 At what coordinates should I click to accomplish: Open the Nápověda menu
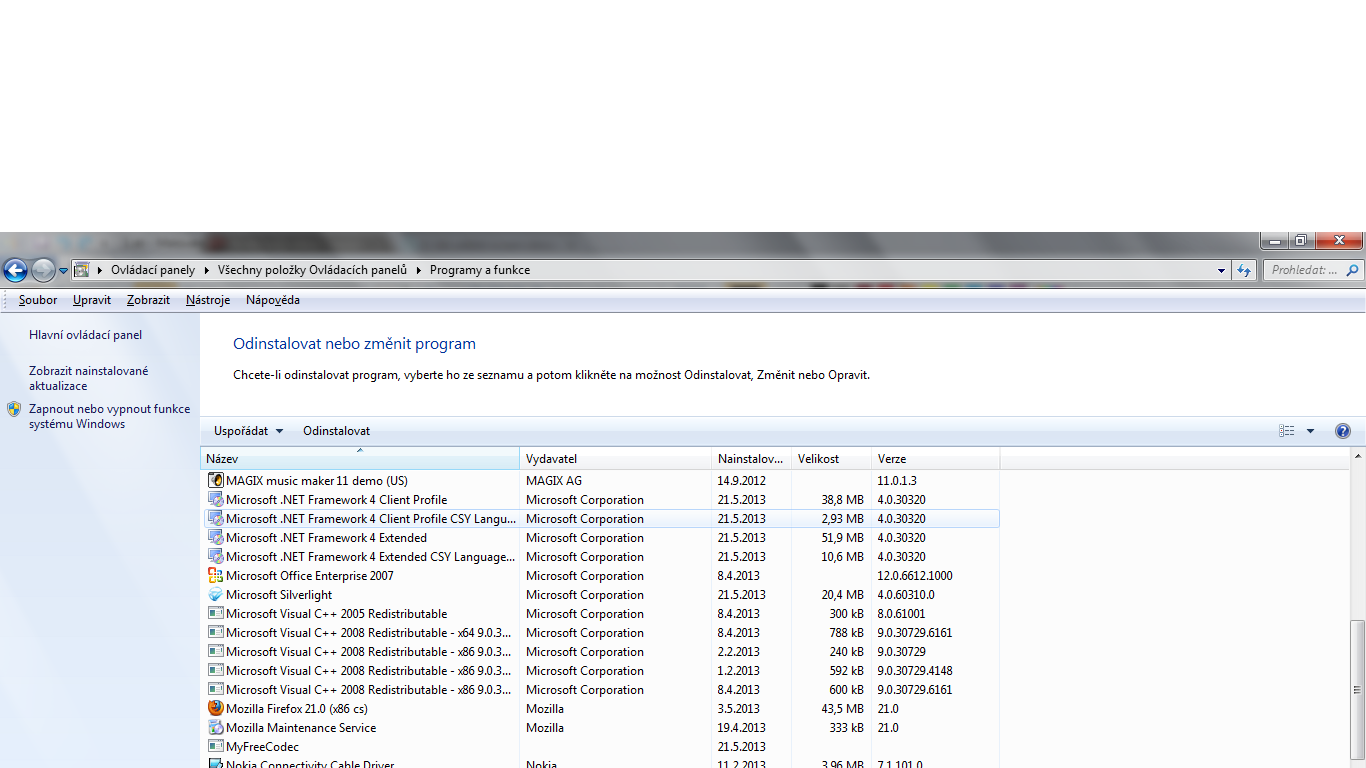coord(273,300)
